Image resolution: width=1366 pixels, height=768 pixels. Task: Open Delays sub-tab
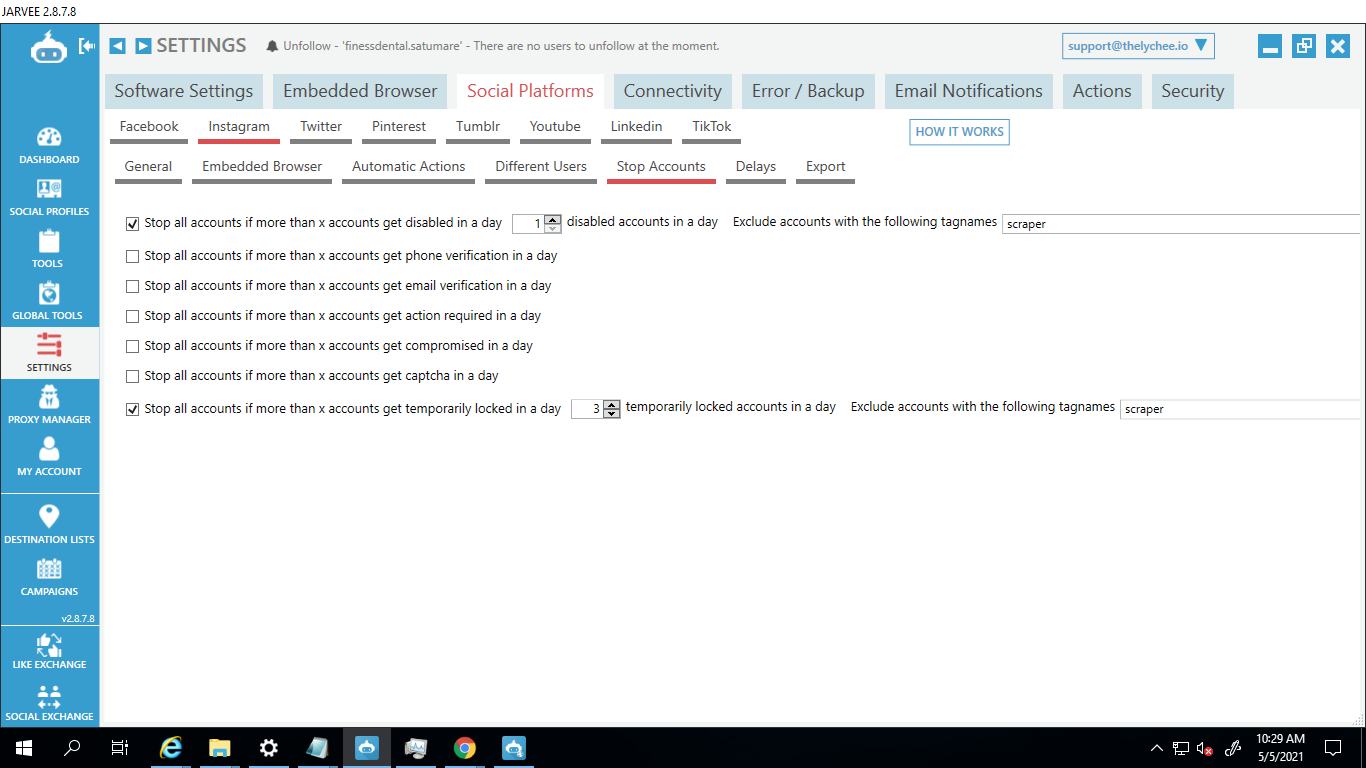pos(756,168)
